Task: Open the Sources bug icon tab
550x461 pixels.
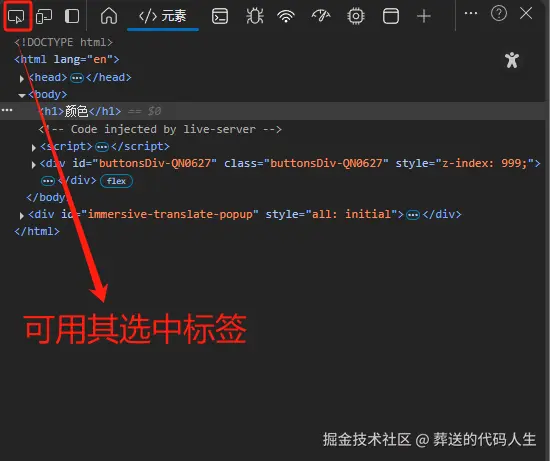Action: (x=255, y=16)
